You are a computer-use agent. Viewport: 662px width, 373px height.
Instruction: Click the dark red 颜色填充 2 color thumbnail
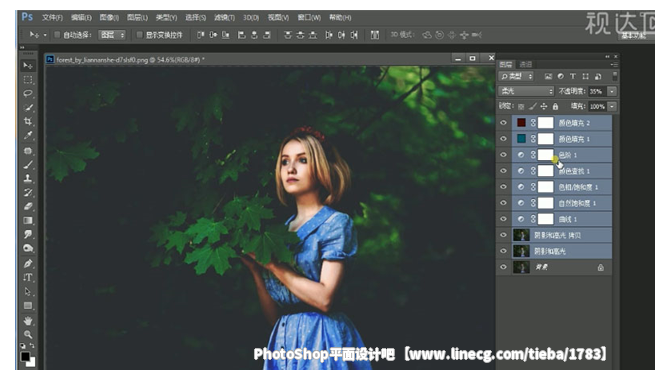point(521,123)
